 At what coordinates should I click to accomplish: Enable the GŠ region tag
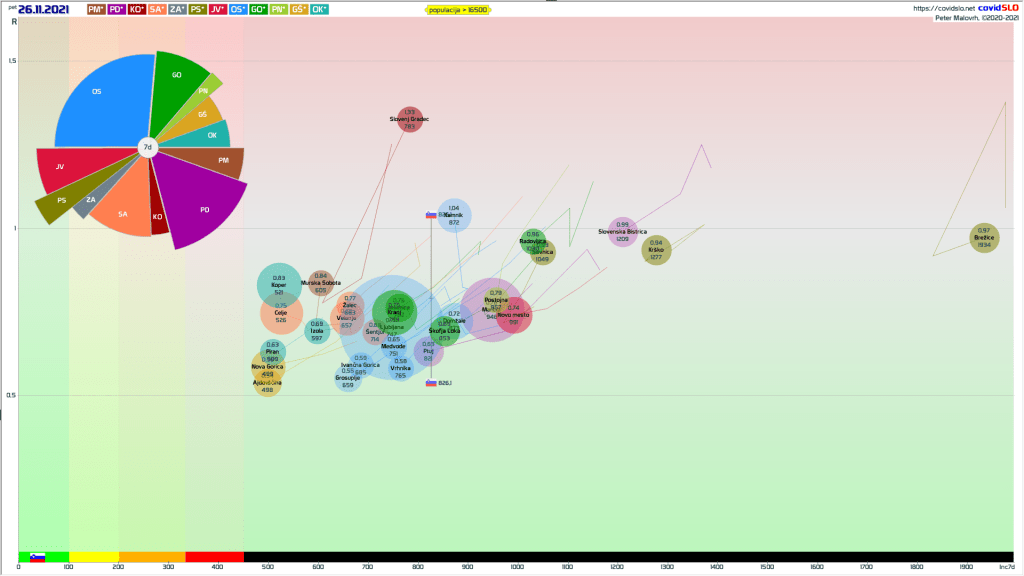[x=298, y=10]
